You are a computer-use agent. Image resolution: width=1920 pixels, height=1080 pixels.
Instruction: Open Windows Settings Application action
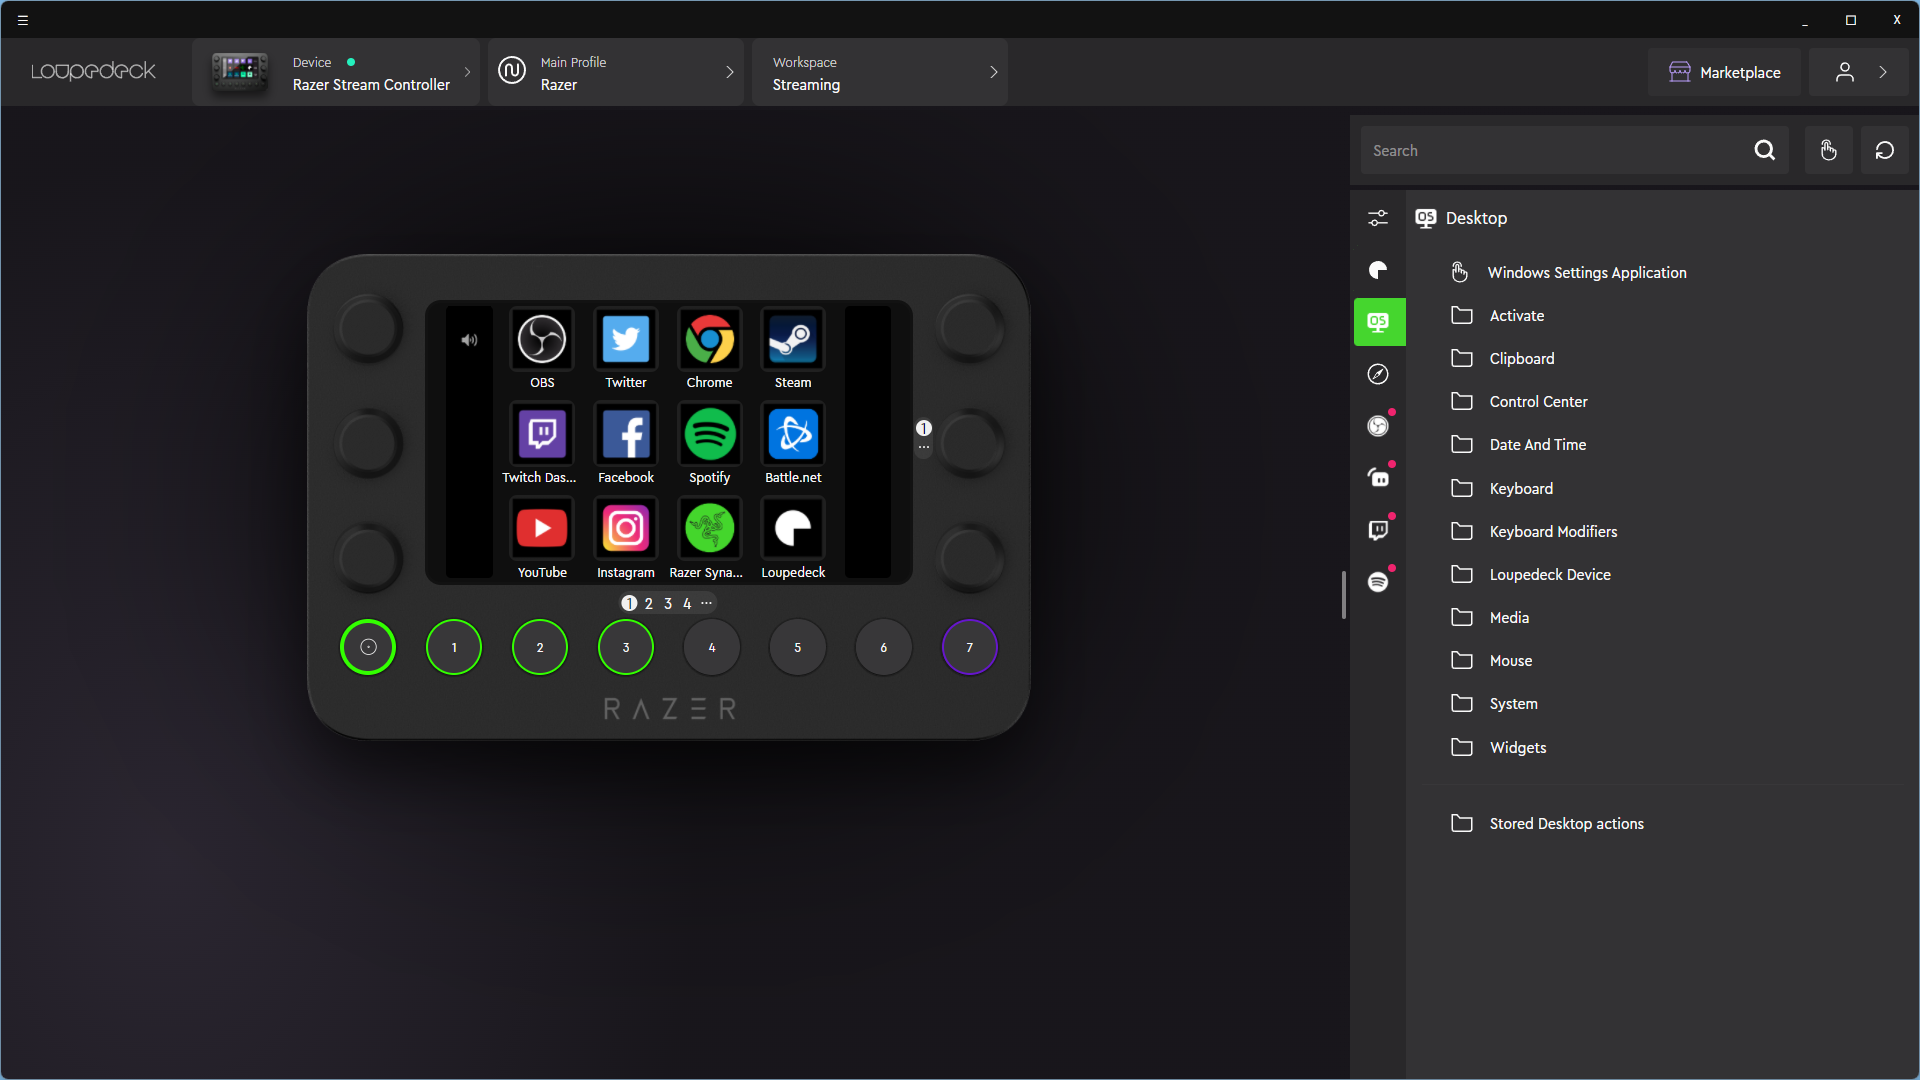[1588, 272]
